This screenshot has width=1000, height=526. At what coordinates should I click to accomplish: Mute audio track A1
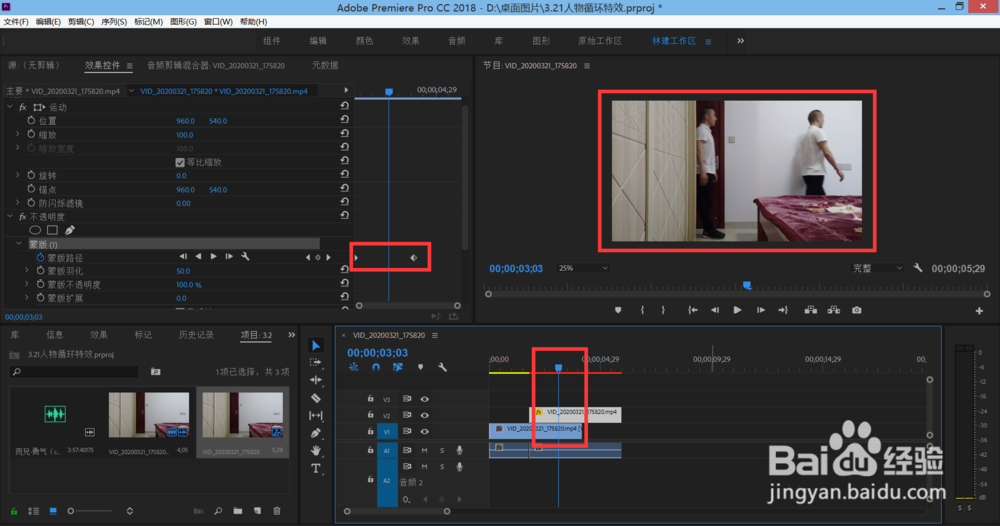[424, 450]
